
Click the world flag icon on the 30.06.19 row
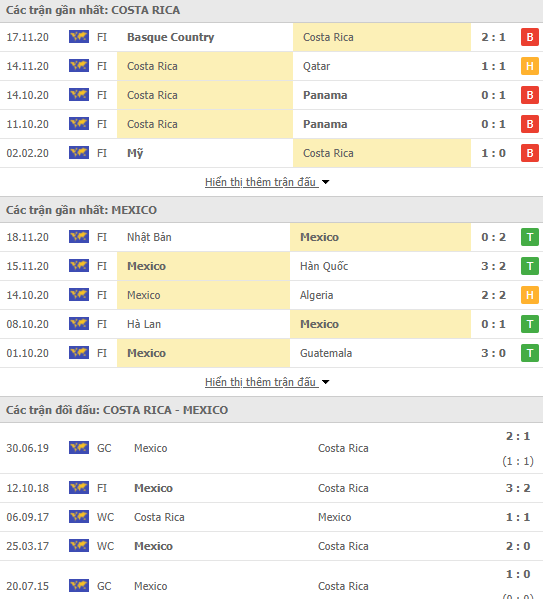79,448
